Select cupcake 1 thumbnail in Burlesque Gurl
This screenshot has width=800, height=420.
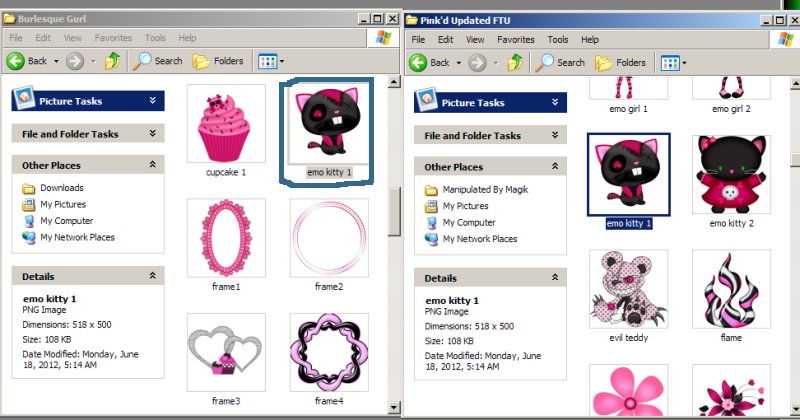pos(226,123)
